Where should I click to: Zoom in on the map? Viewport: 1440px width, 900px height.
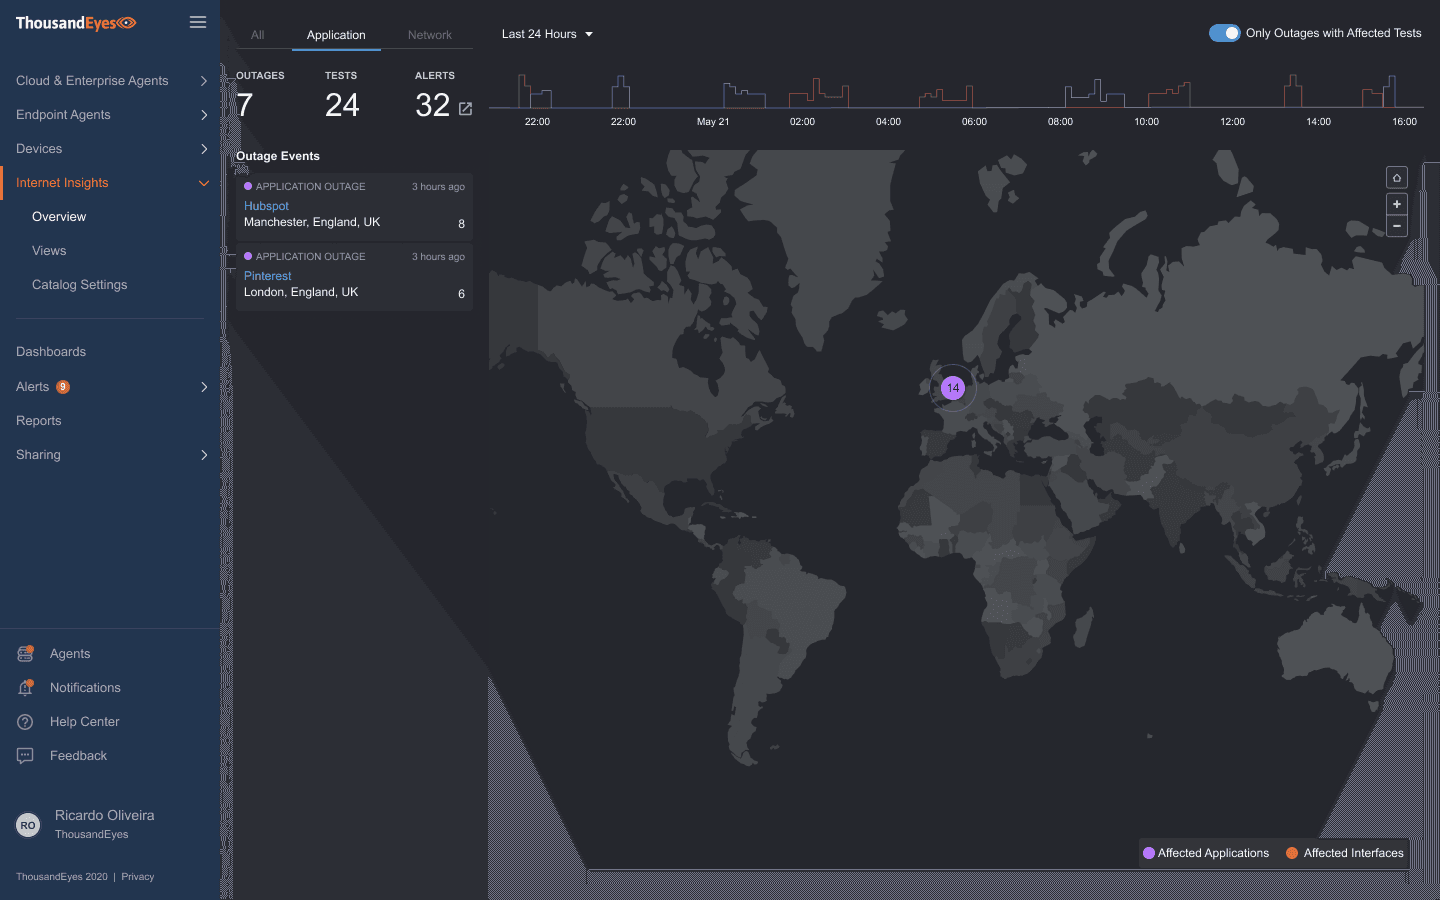pyautogui.click(x=1397, y=204)
